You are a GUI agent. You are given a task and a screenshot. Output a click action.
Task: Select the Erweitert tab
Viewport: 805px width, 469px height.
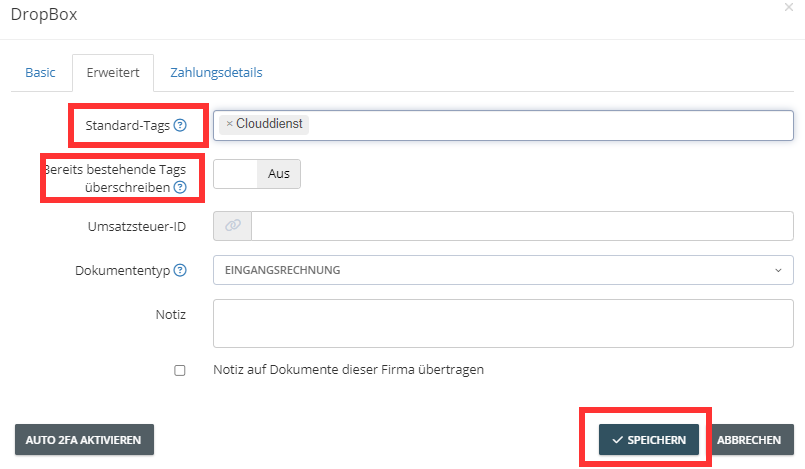point(113,72)
